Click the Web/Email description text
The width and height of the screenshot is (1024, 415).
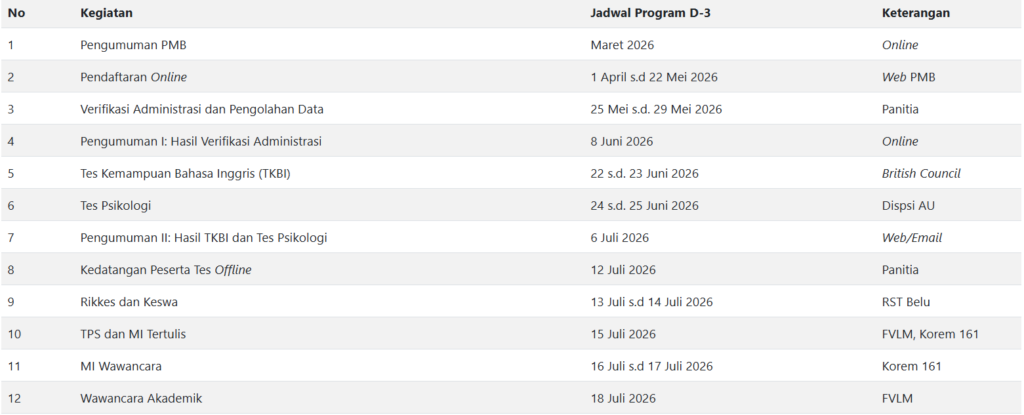912,238
